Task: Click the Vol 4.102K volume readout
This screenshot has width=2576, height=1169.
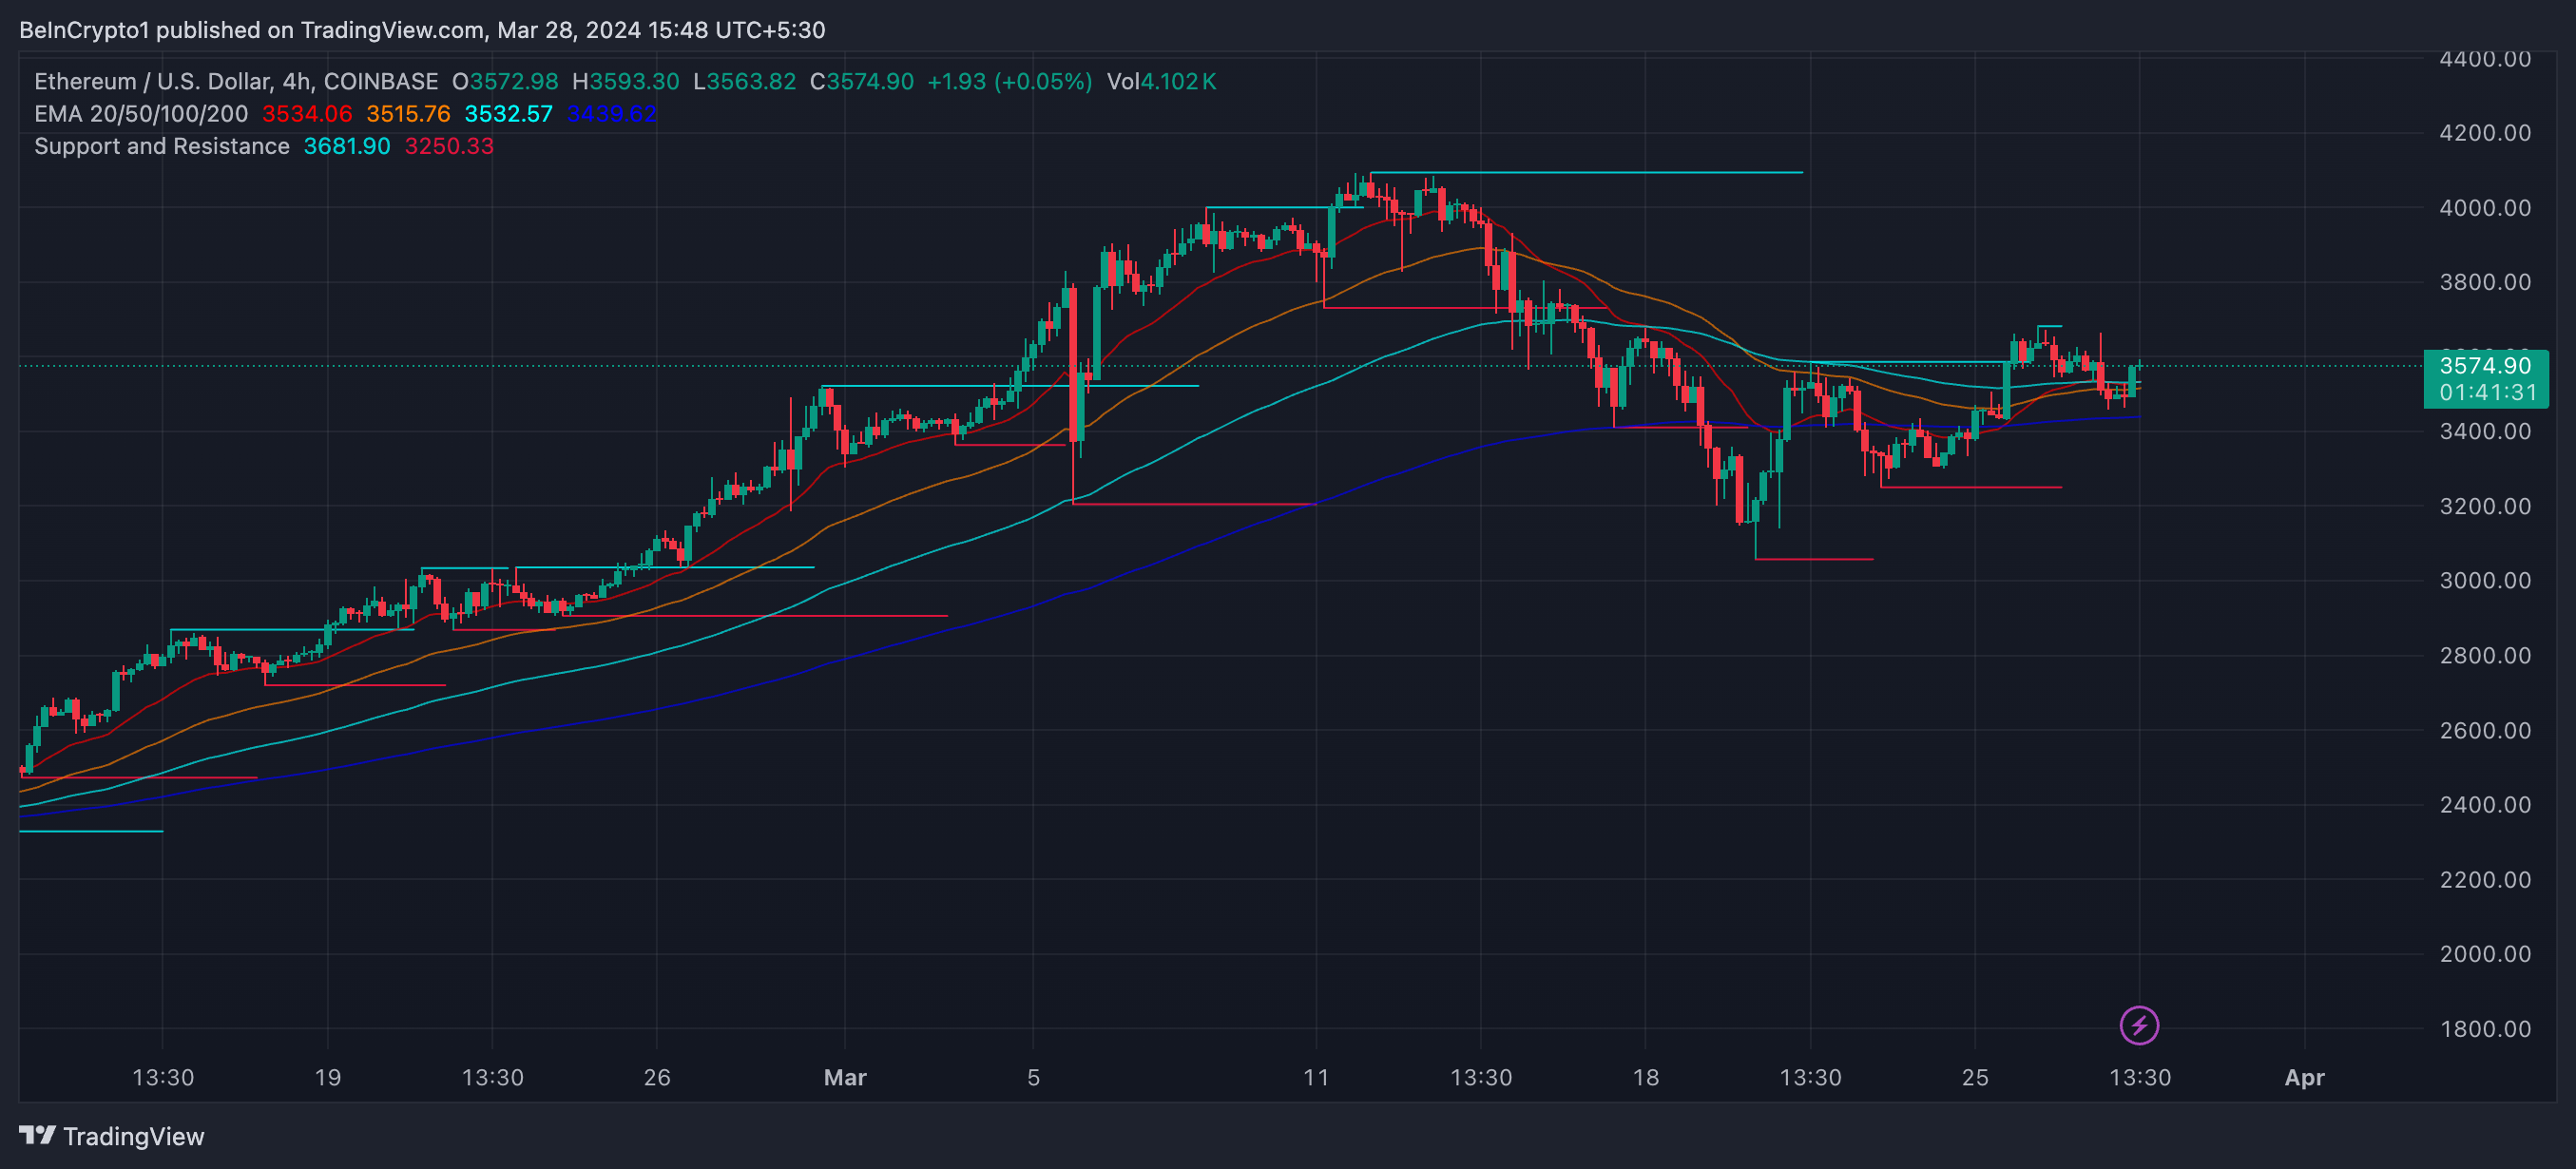Action: click(x=1161, y=82)
